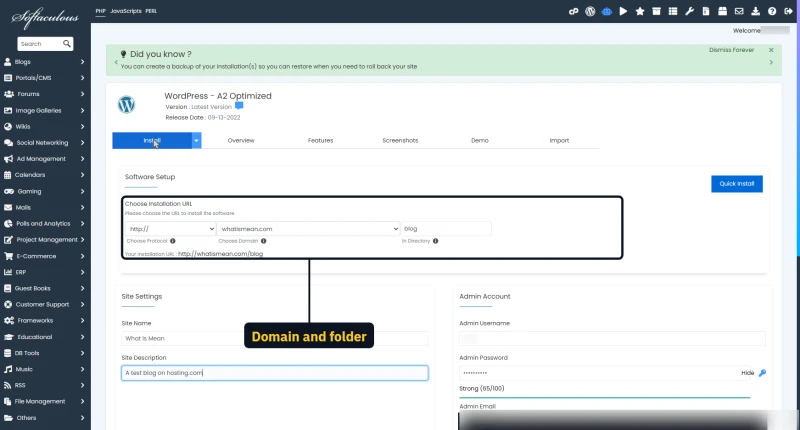
Task: Select the PHP scripts tab
Action: 101,11
